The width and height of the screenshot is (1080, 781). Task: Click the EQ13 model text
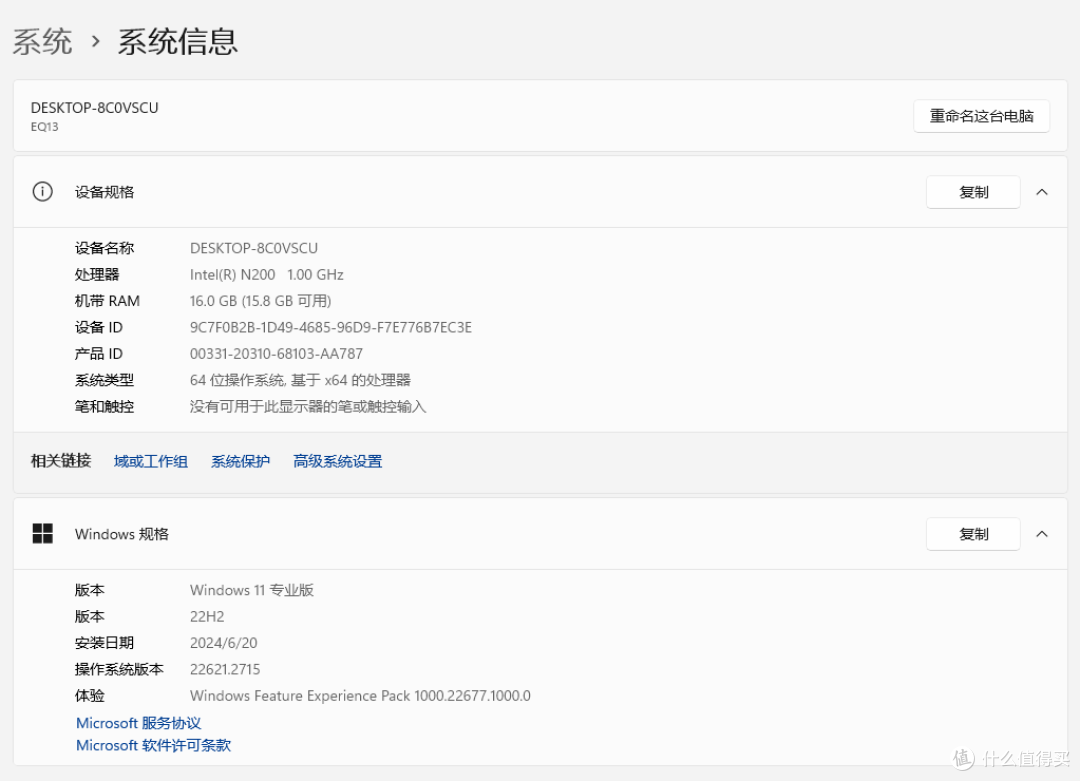pos(44,127)
